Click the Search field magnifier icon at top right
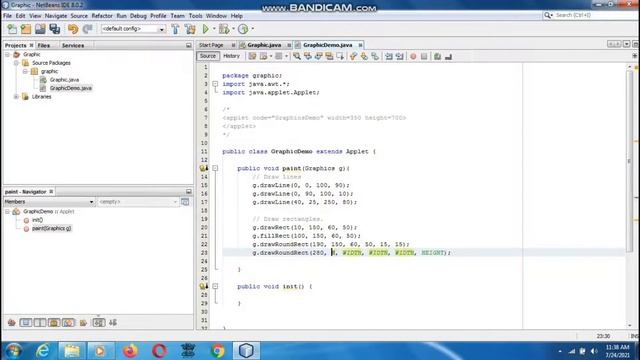The width and height of the screenshot is (640, 360). [548, 16]
